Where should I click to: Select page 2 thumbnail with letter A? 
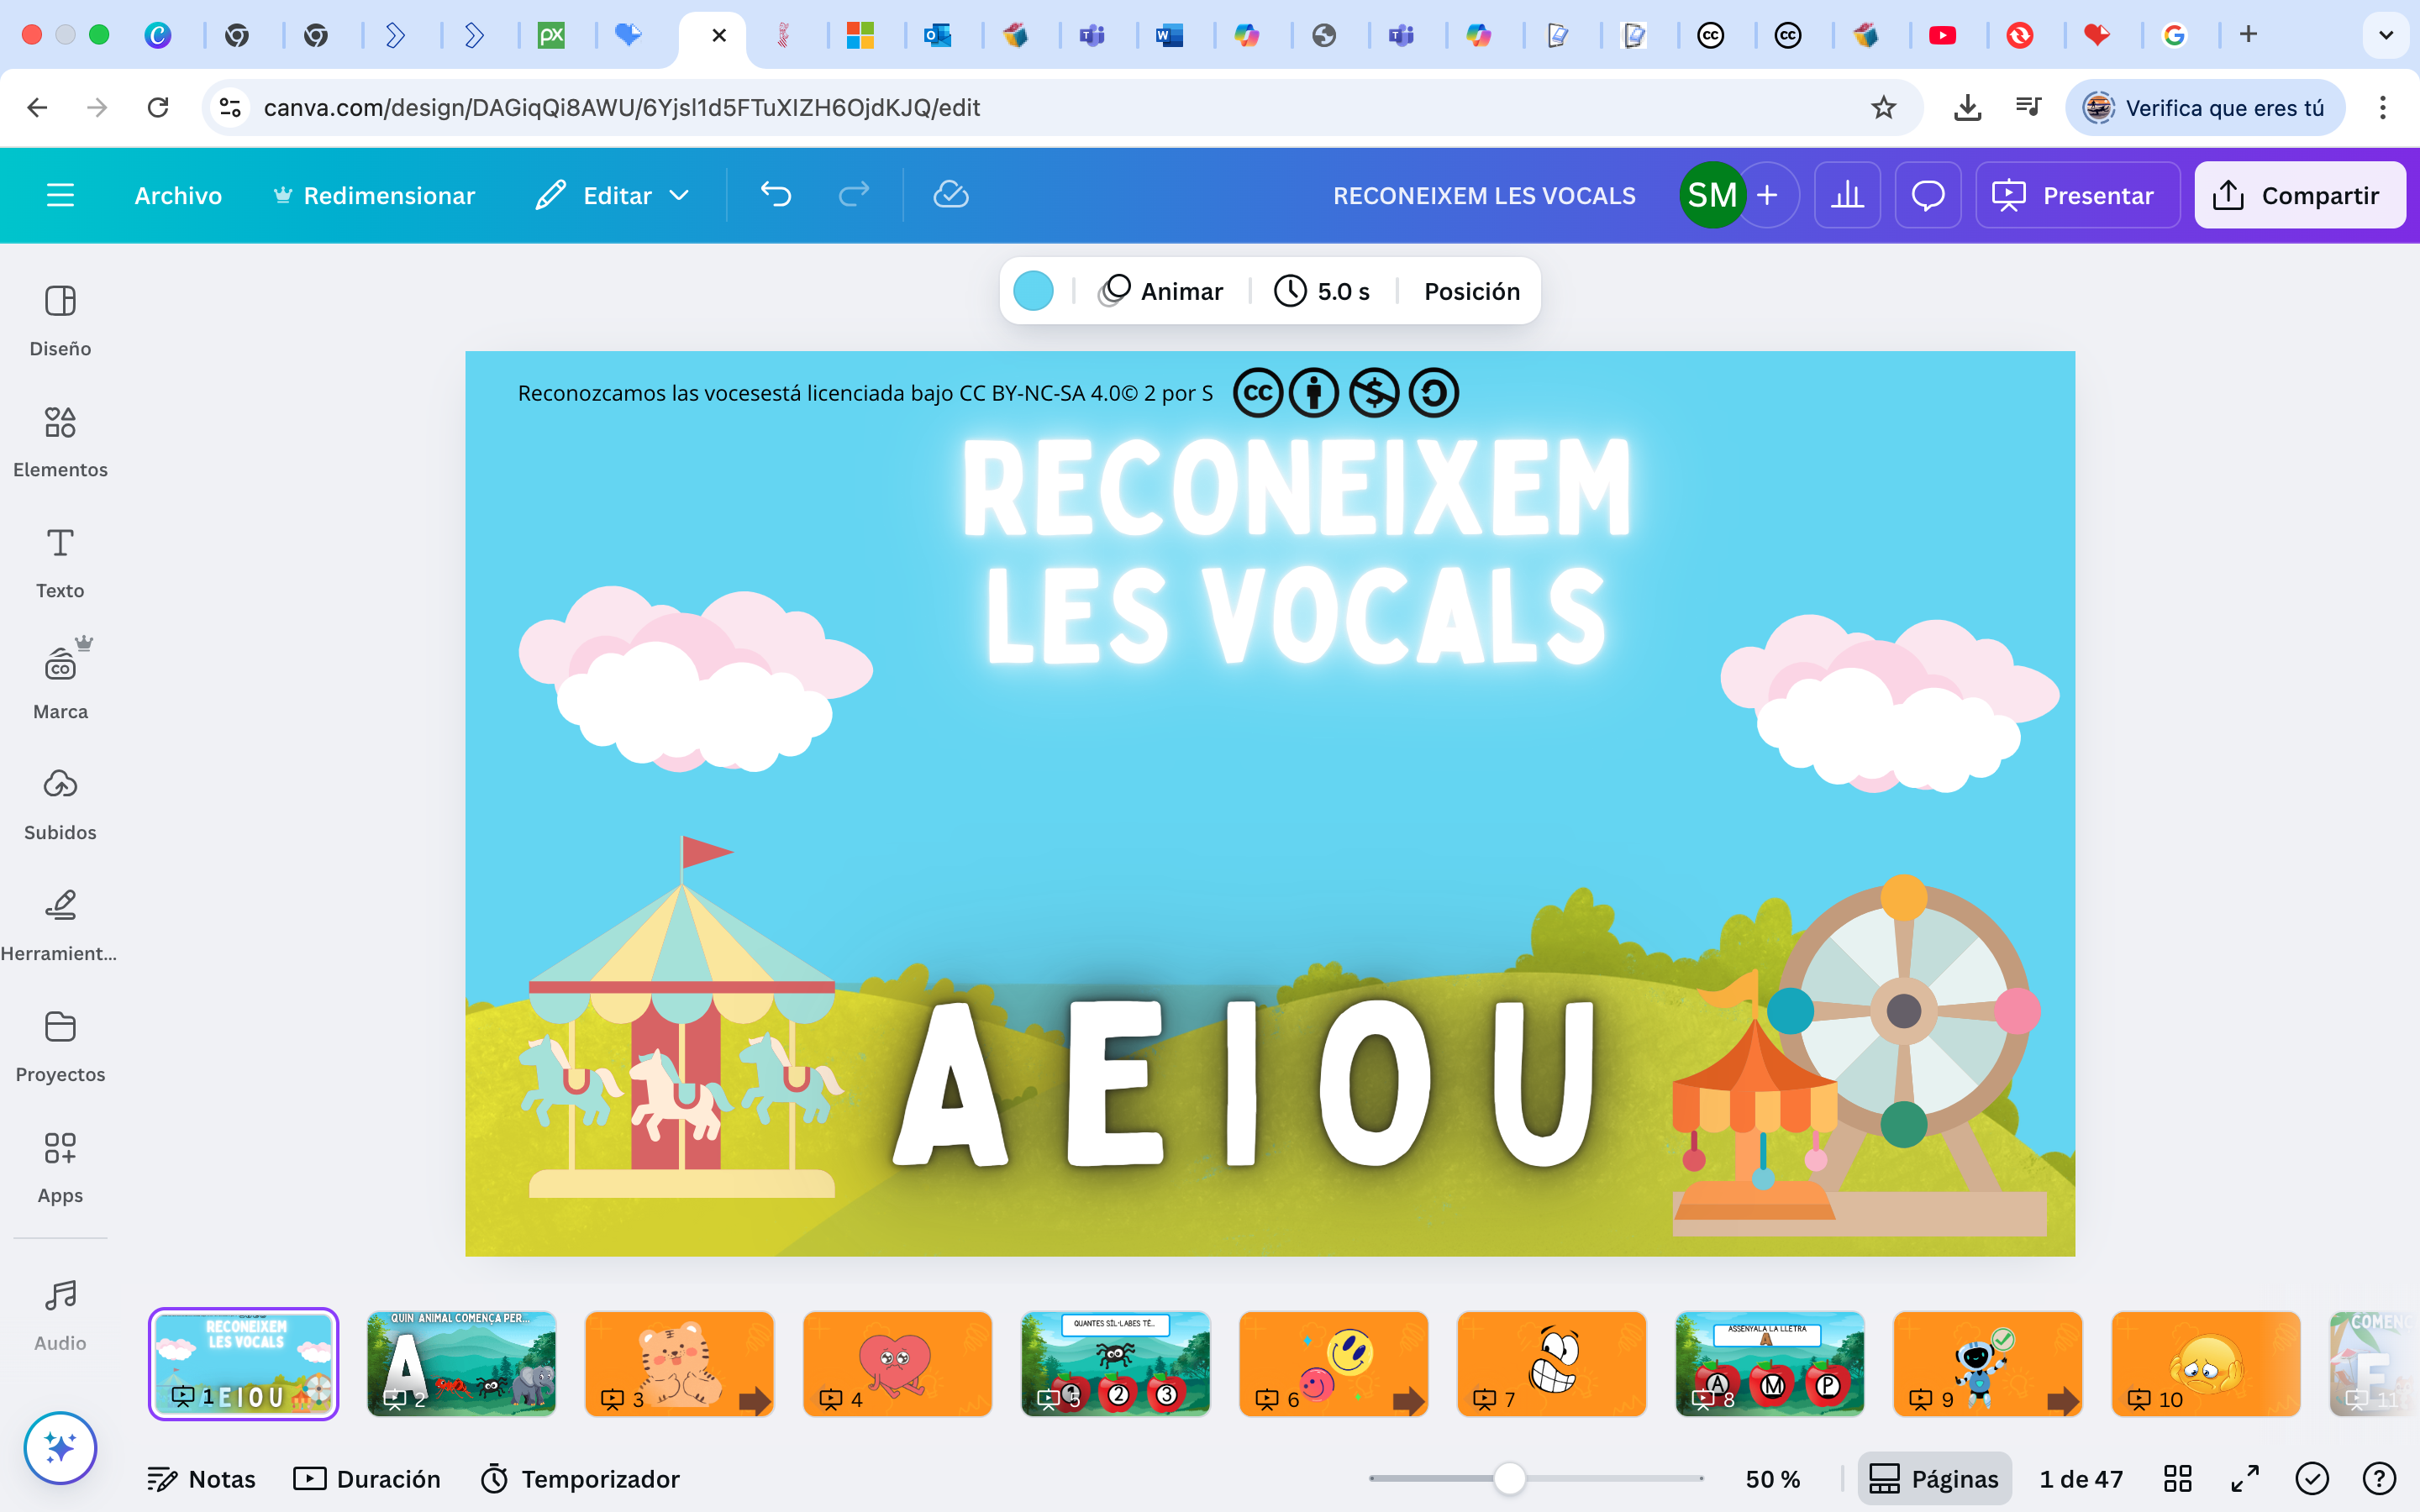pos(461,1363)
